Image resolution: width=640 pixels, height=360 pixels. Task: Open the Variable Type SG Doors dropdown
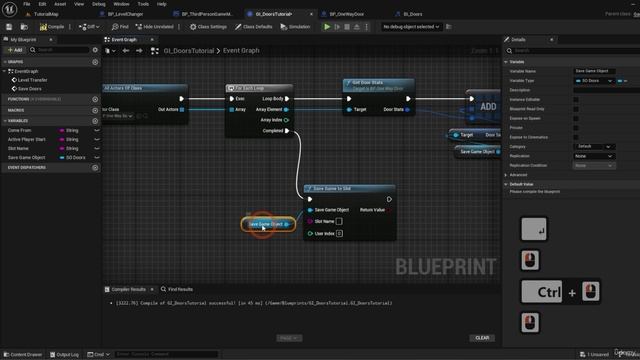pos(594,81)
